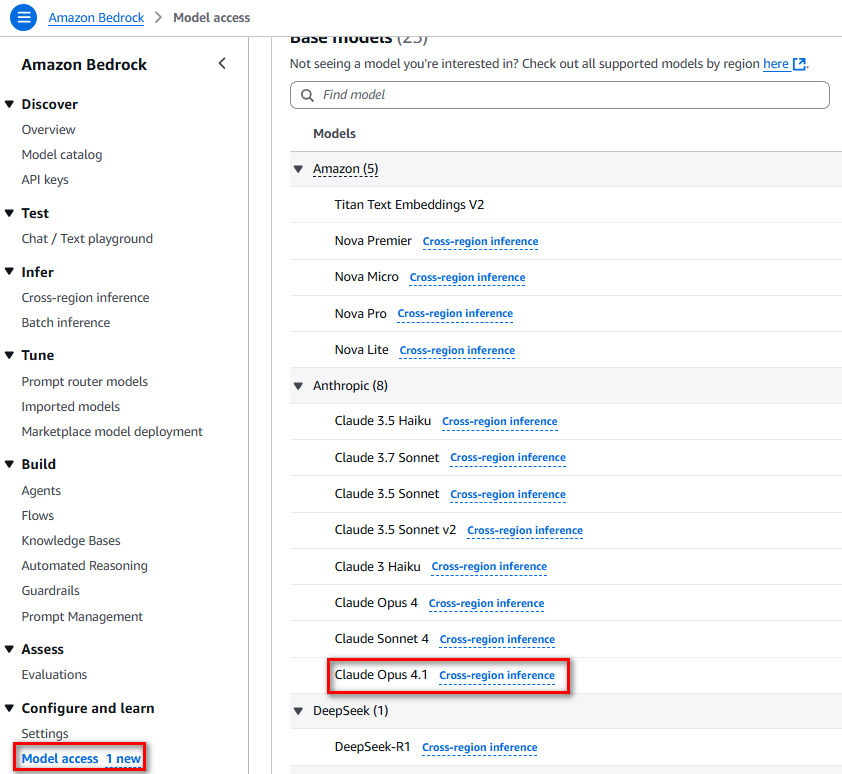Image resolution: width=842 pixels, height=774 pixels.
Task: Collapse the Tune sidebar section
Action: (9, 355)
